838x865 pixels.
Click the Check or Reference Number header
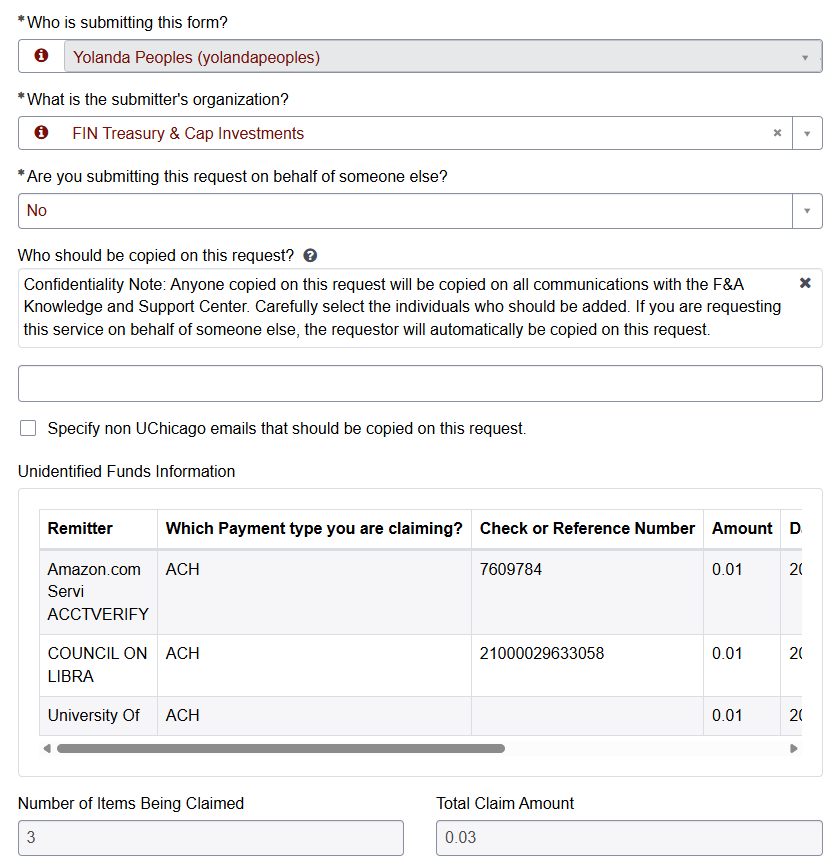coord(587,529)
